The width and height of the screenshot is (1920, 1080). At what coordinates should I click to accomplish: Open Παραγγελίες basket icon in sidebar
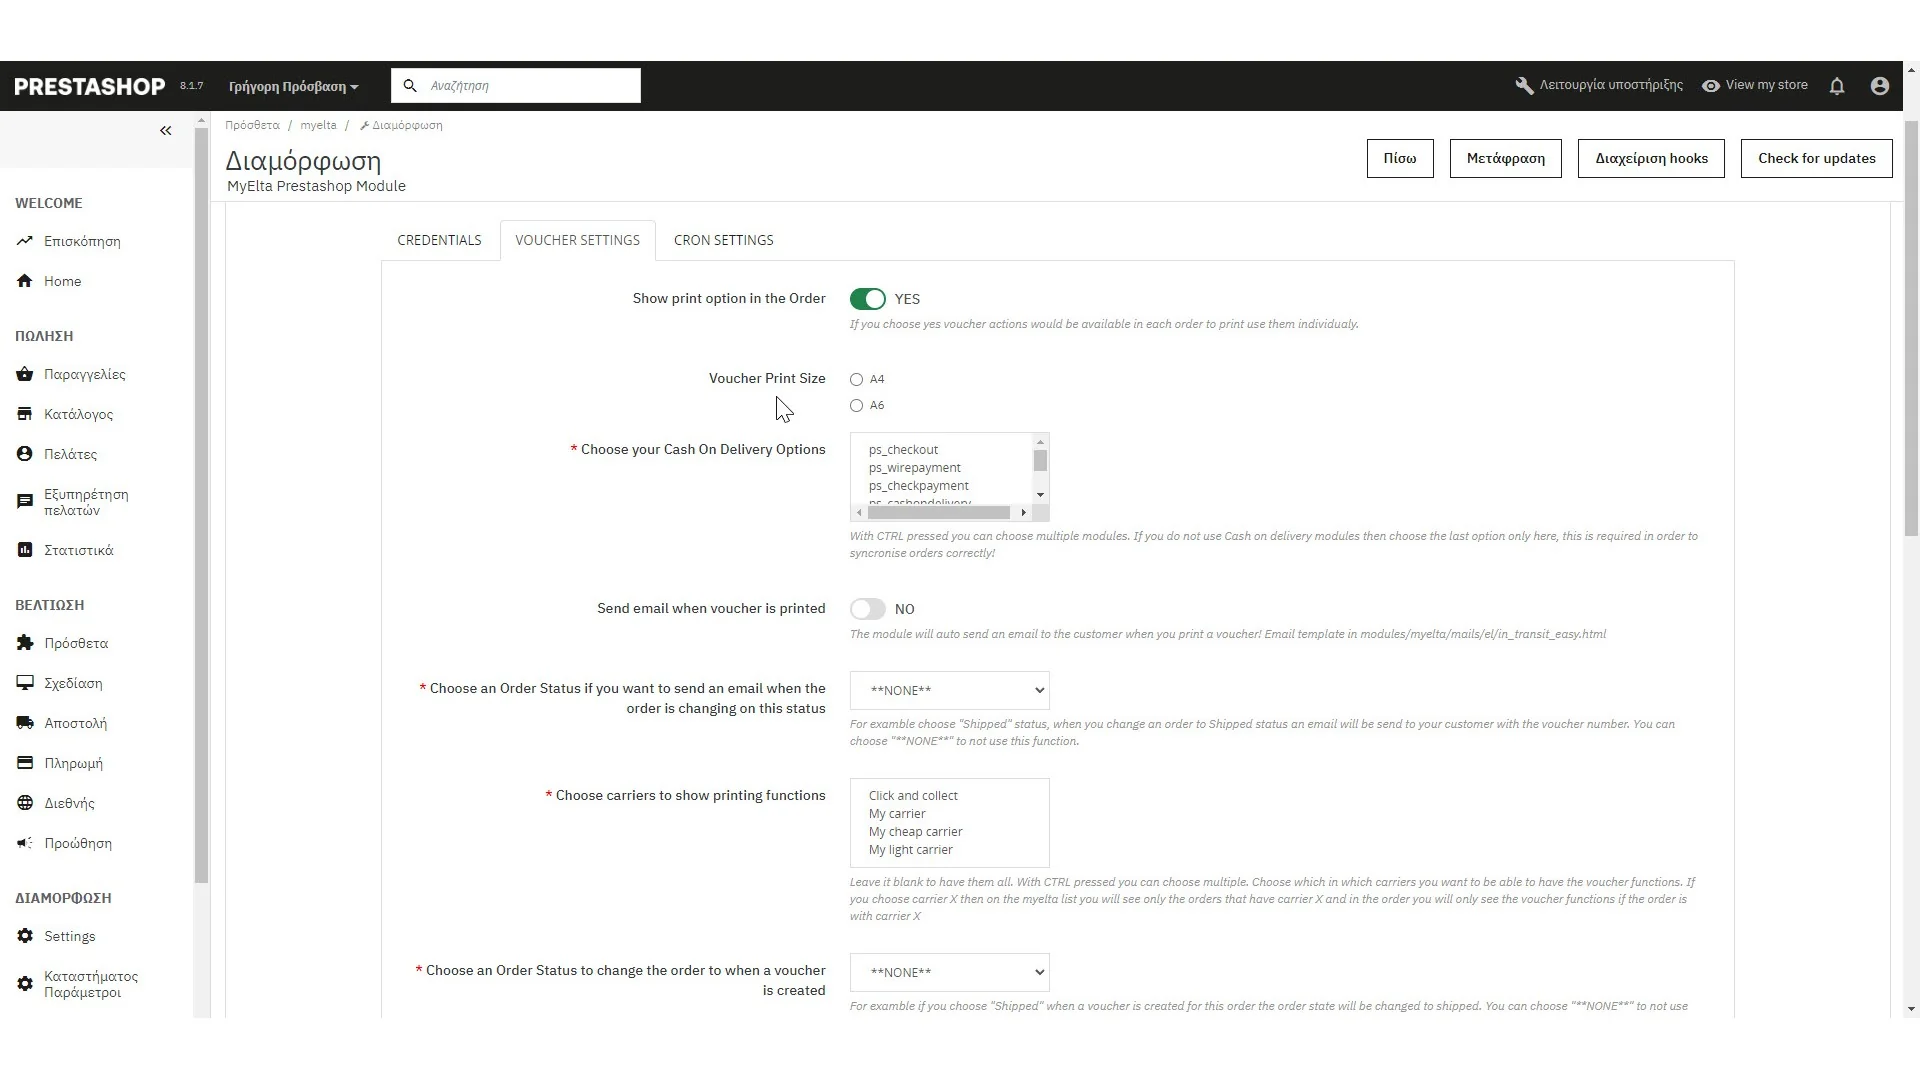point(25,374)
